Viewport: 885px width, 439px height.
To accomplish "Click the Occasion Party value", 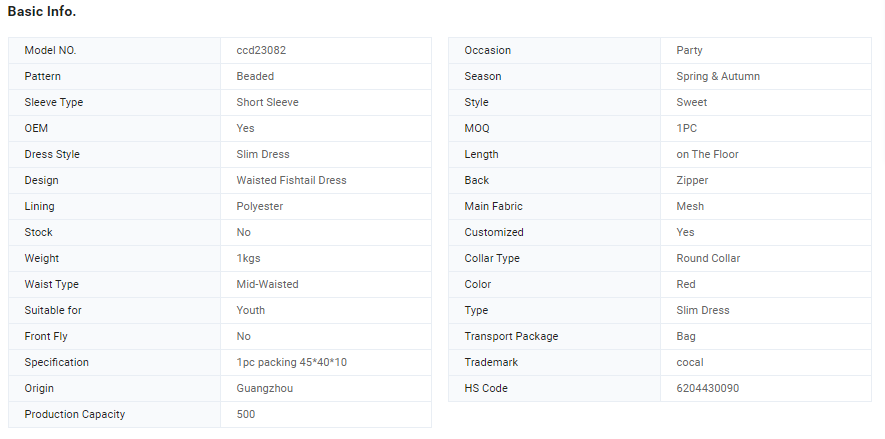I will (x=689, y=50).
